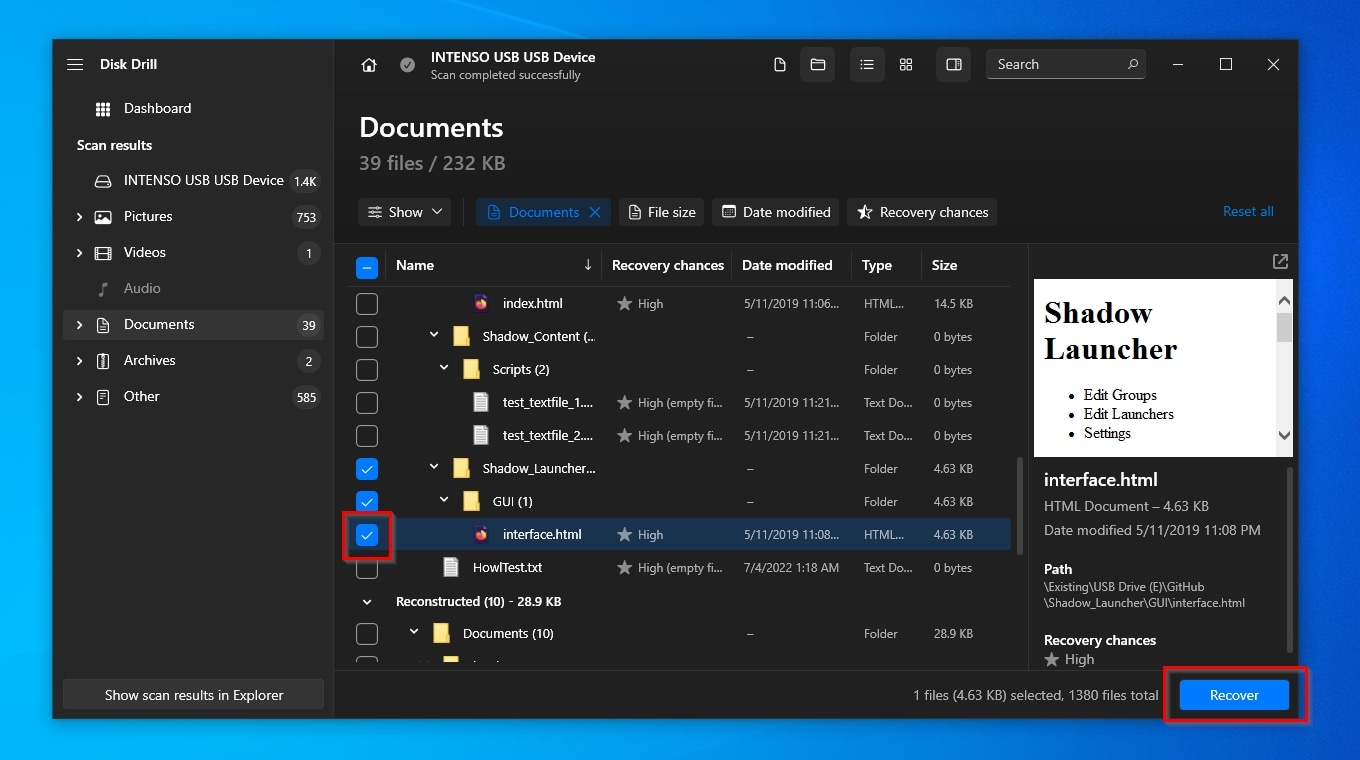The height and width of the screenshot is (760, 1360).
Task: Switch to file view using the document icon
Action: click(780, 65)
